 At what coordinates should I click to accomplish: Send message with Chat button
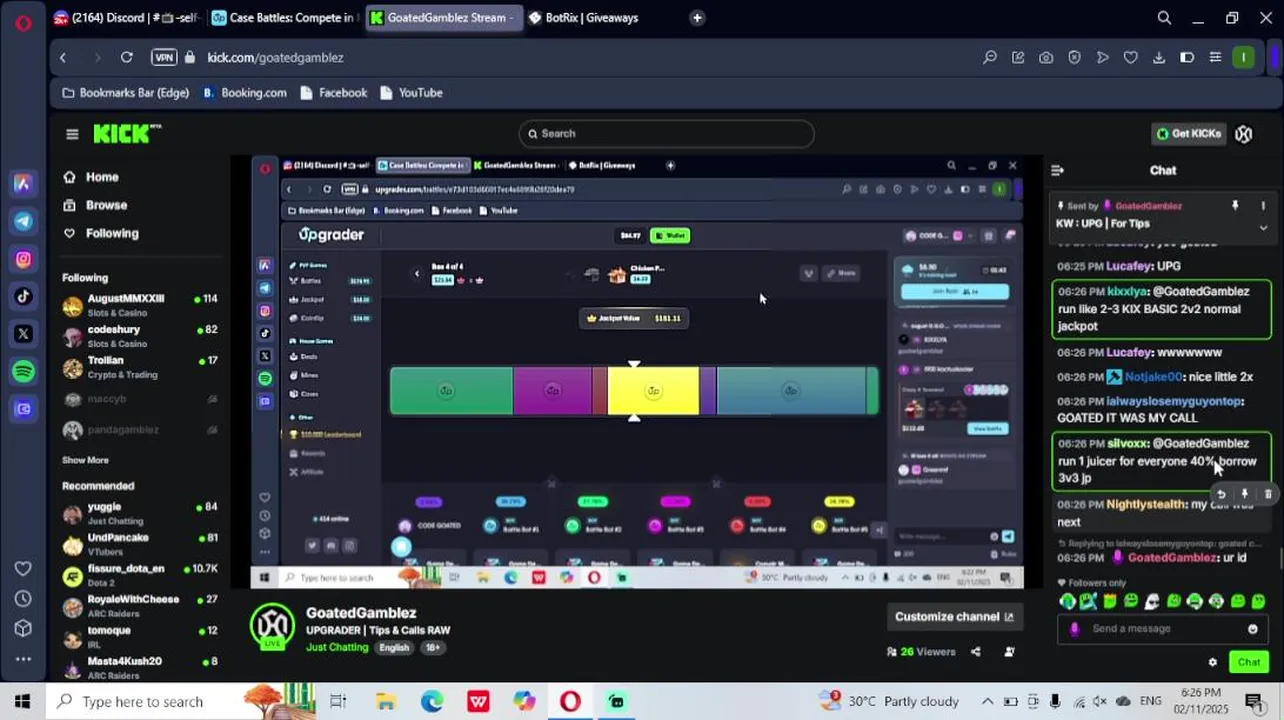1249,662
